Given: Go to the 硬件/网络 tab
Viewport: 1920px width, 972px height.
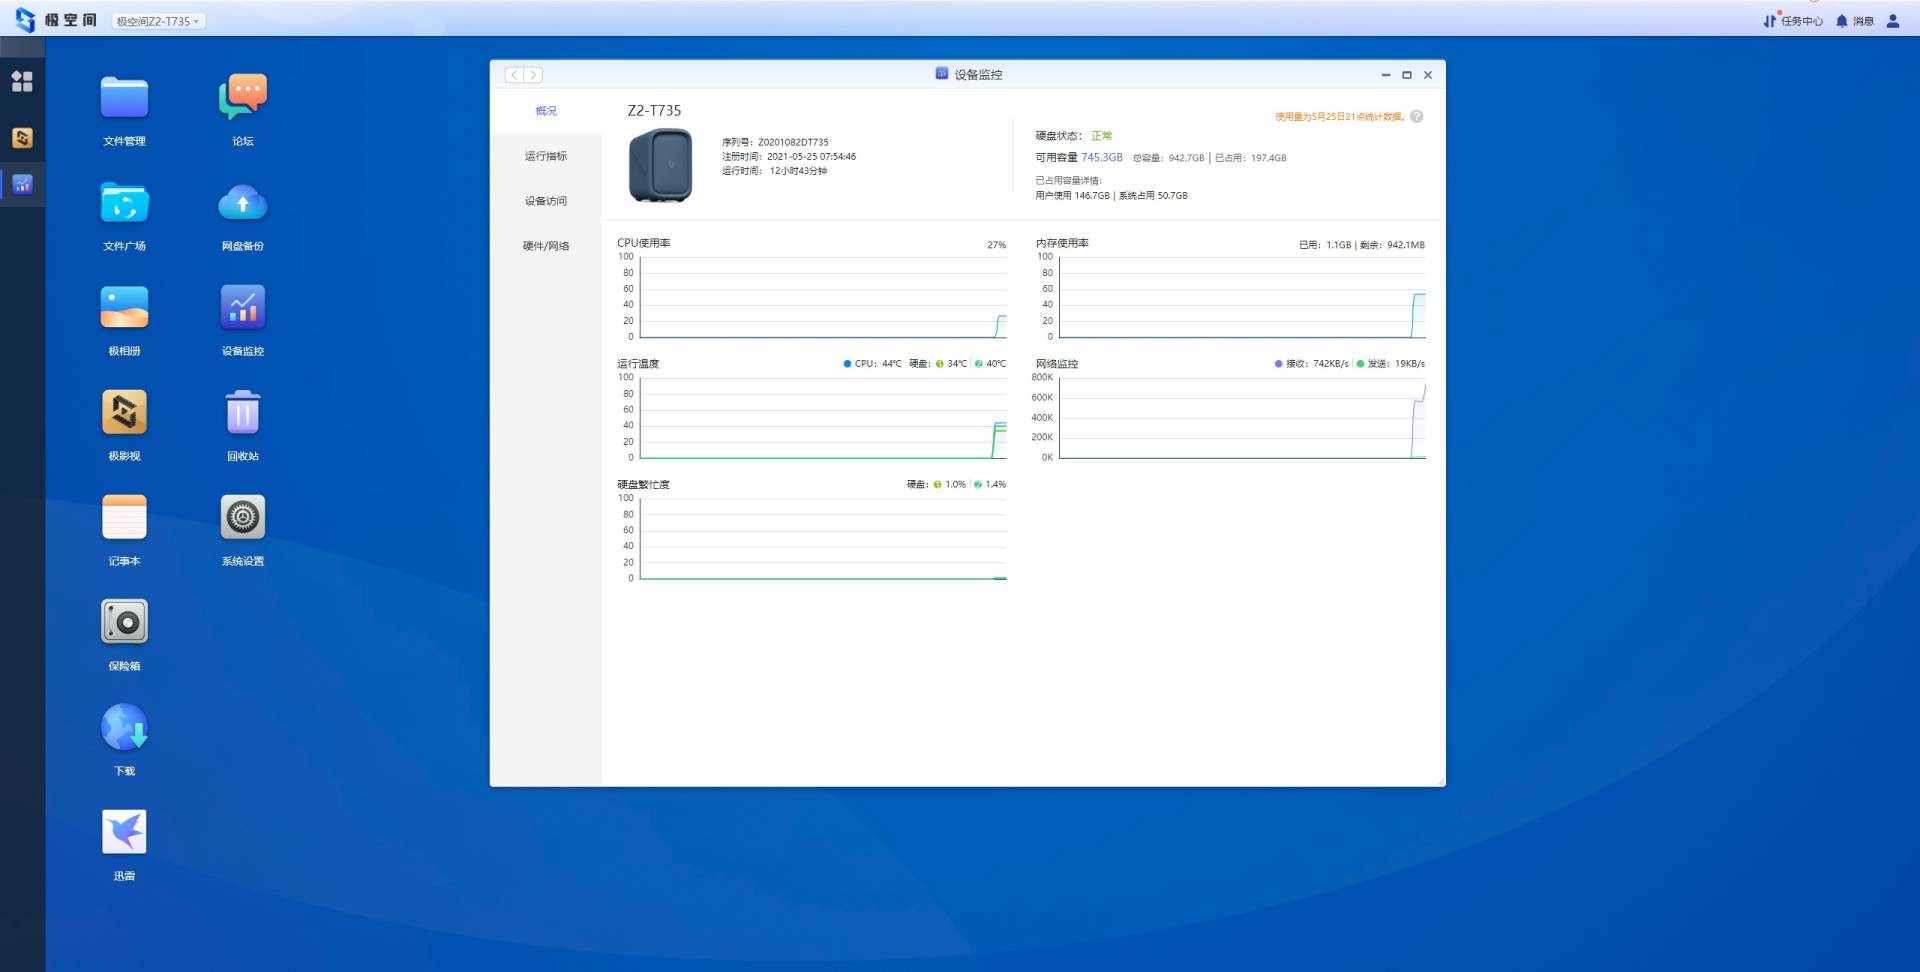Looking at the screenshot, I should tap(546, 246).
